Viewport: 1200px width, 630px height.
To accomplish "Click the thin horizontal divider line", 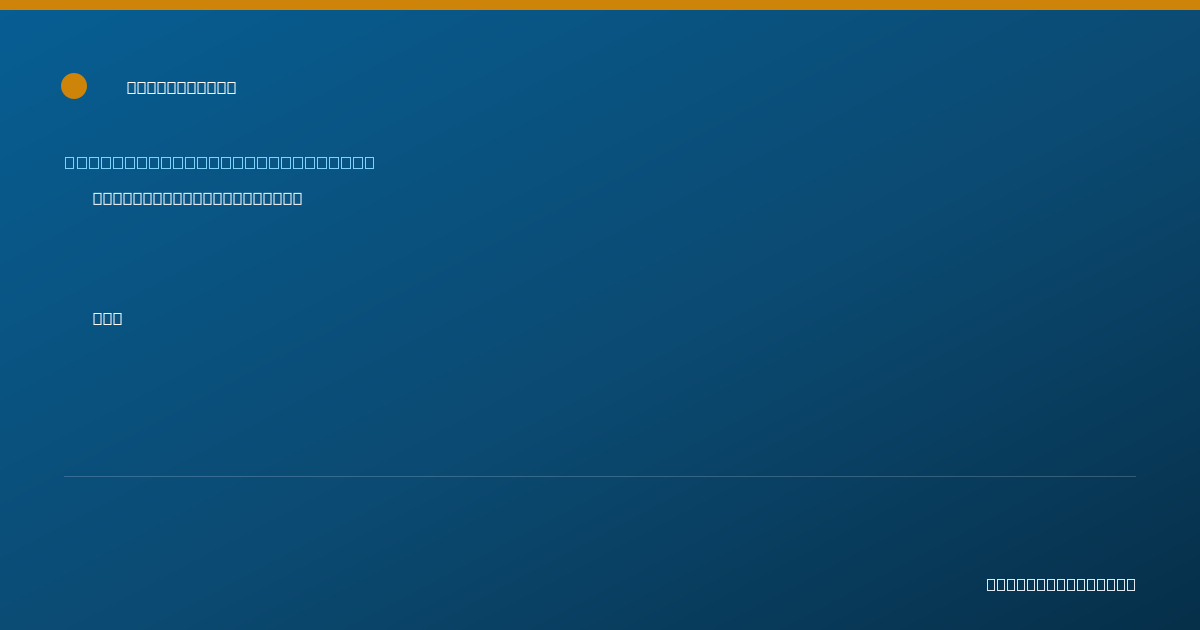I will (600, 477).
